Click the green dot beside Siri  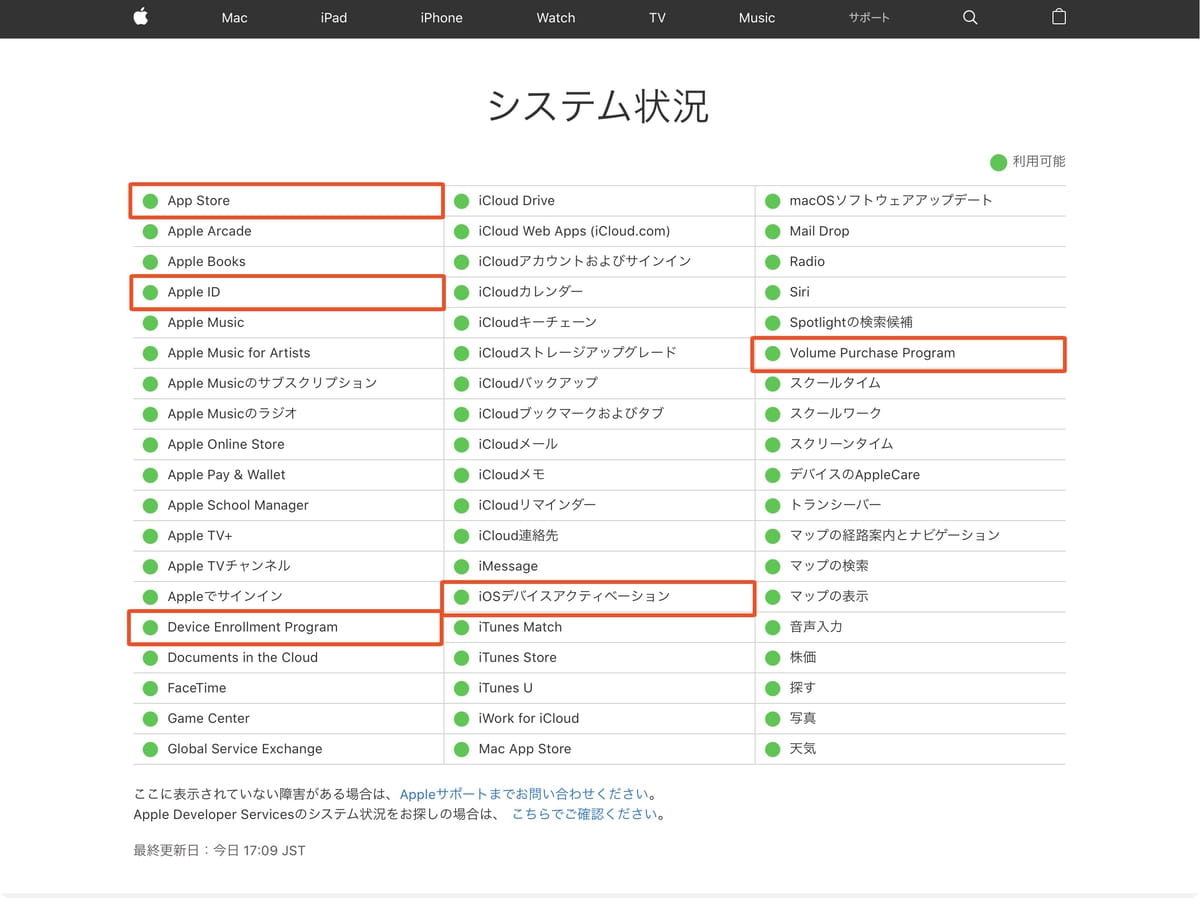coord(772,292)
